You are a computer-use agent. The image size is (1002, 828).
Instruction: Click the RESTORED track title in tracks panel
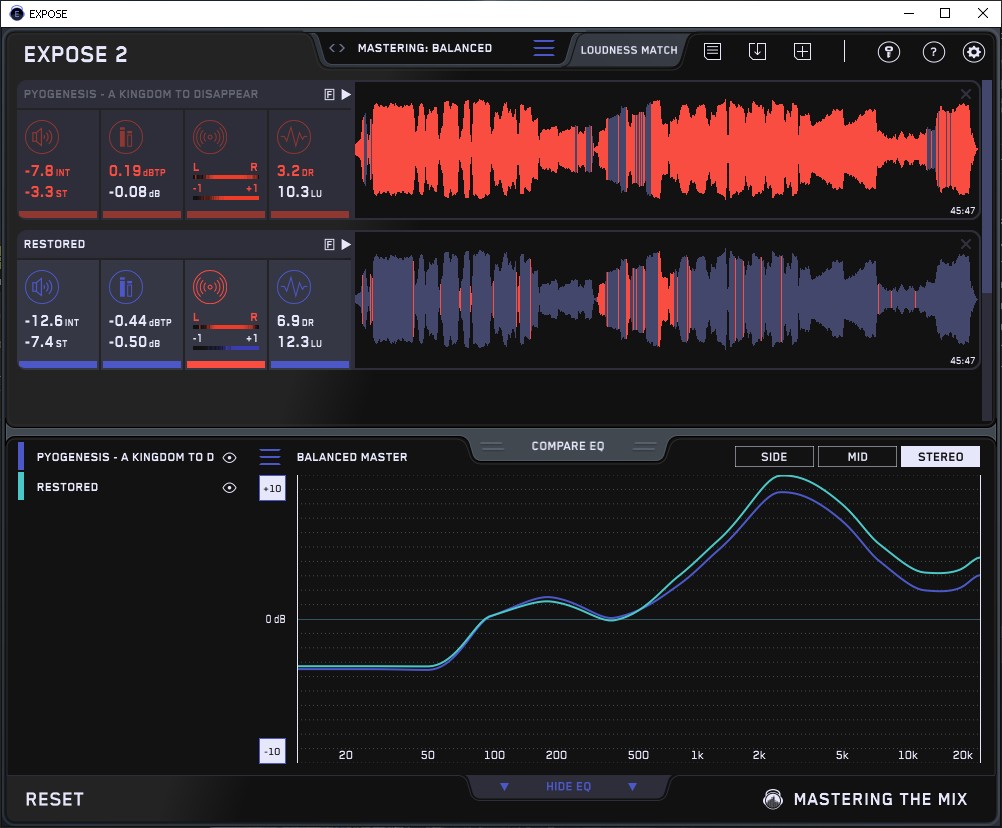click(x=54, y=244)
